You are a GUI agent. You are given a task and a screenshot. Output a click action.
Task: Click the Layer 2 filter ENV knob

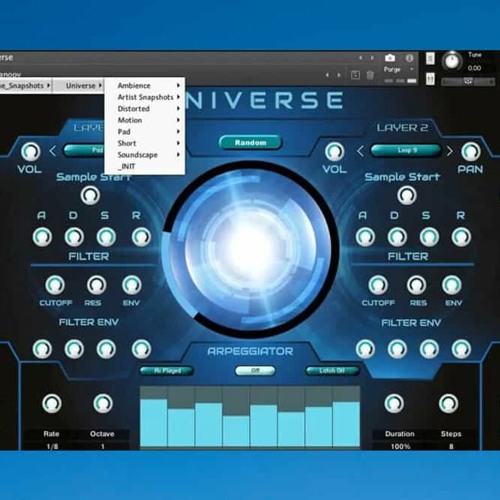pyautogui.click(x=452, y=285)
